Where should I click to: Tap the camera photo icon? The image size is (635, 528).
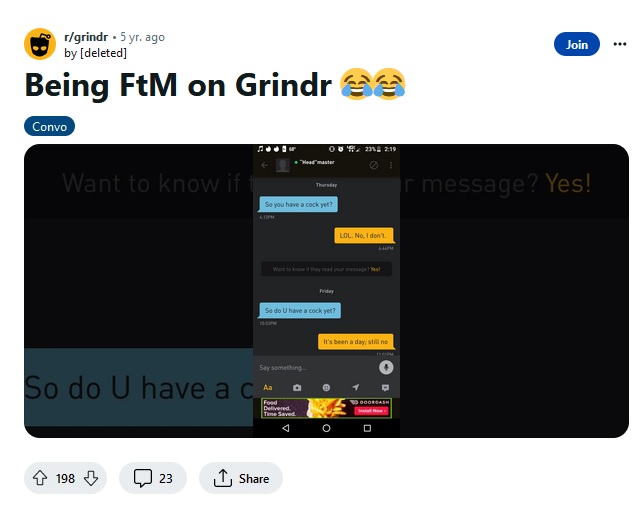[297, 387]
